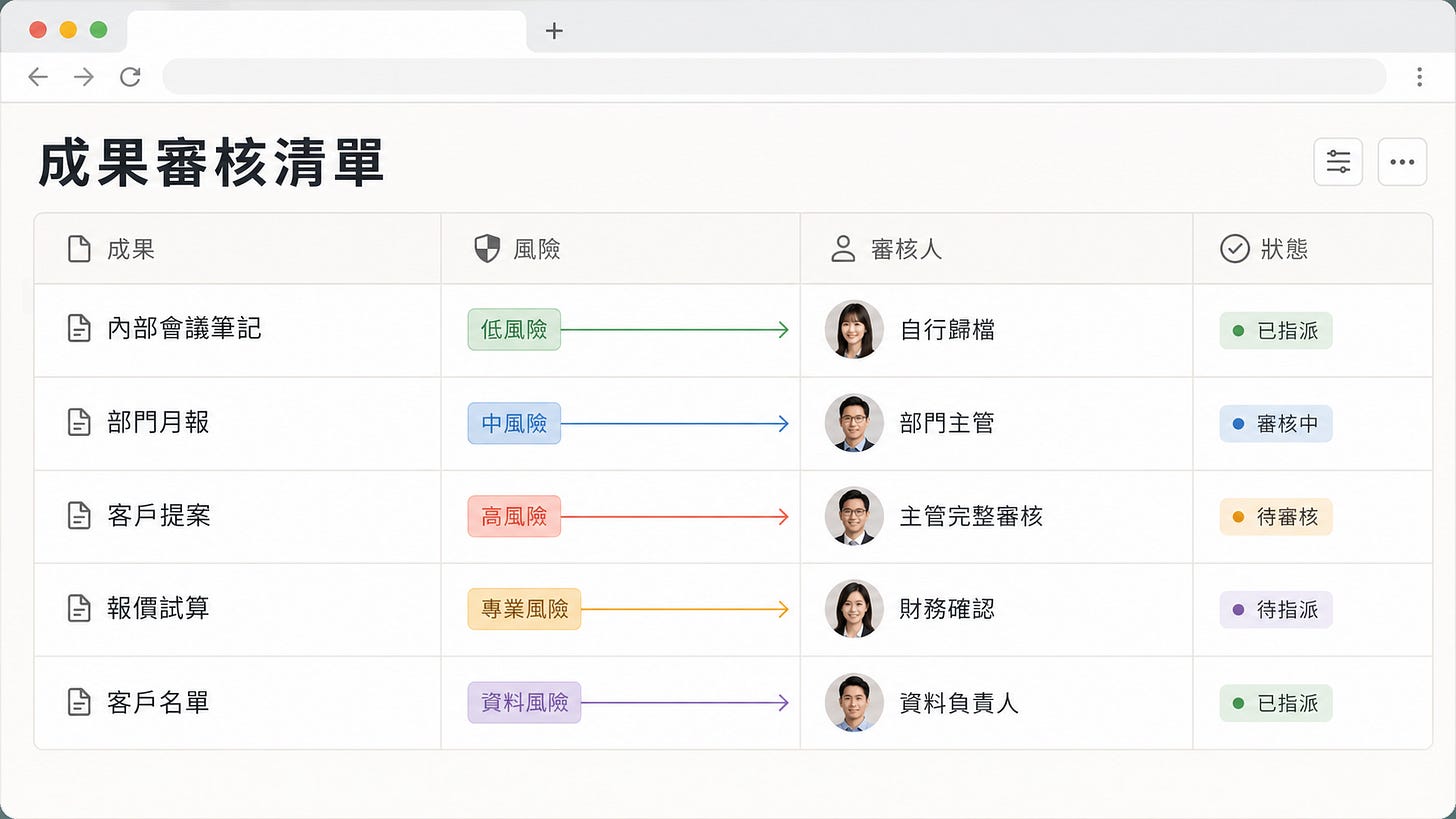Screen dimensions: 1456x819
Task: Select the 中風險 blue tag
Action: 514,423
